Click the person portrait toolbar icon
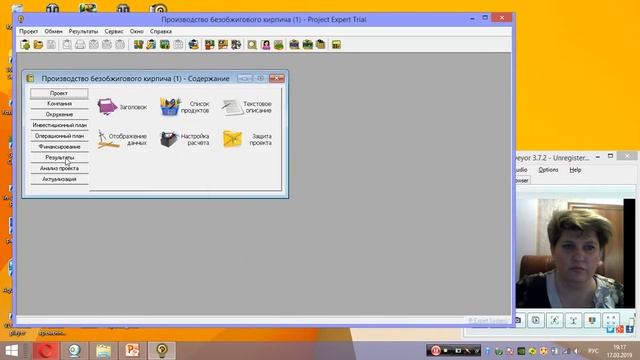640x360 pixels. [x=266, y=44]
